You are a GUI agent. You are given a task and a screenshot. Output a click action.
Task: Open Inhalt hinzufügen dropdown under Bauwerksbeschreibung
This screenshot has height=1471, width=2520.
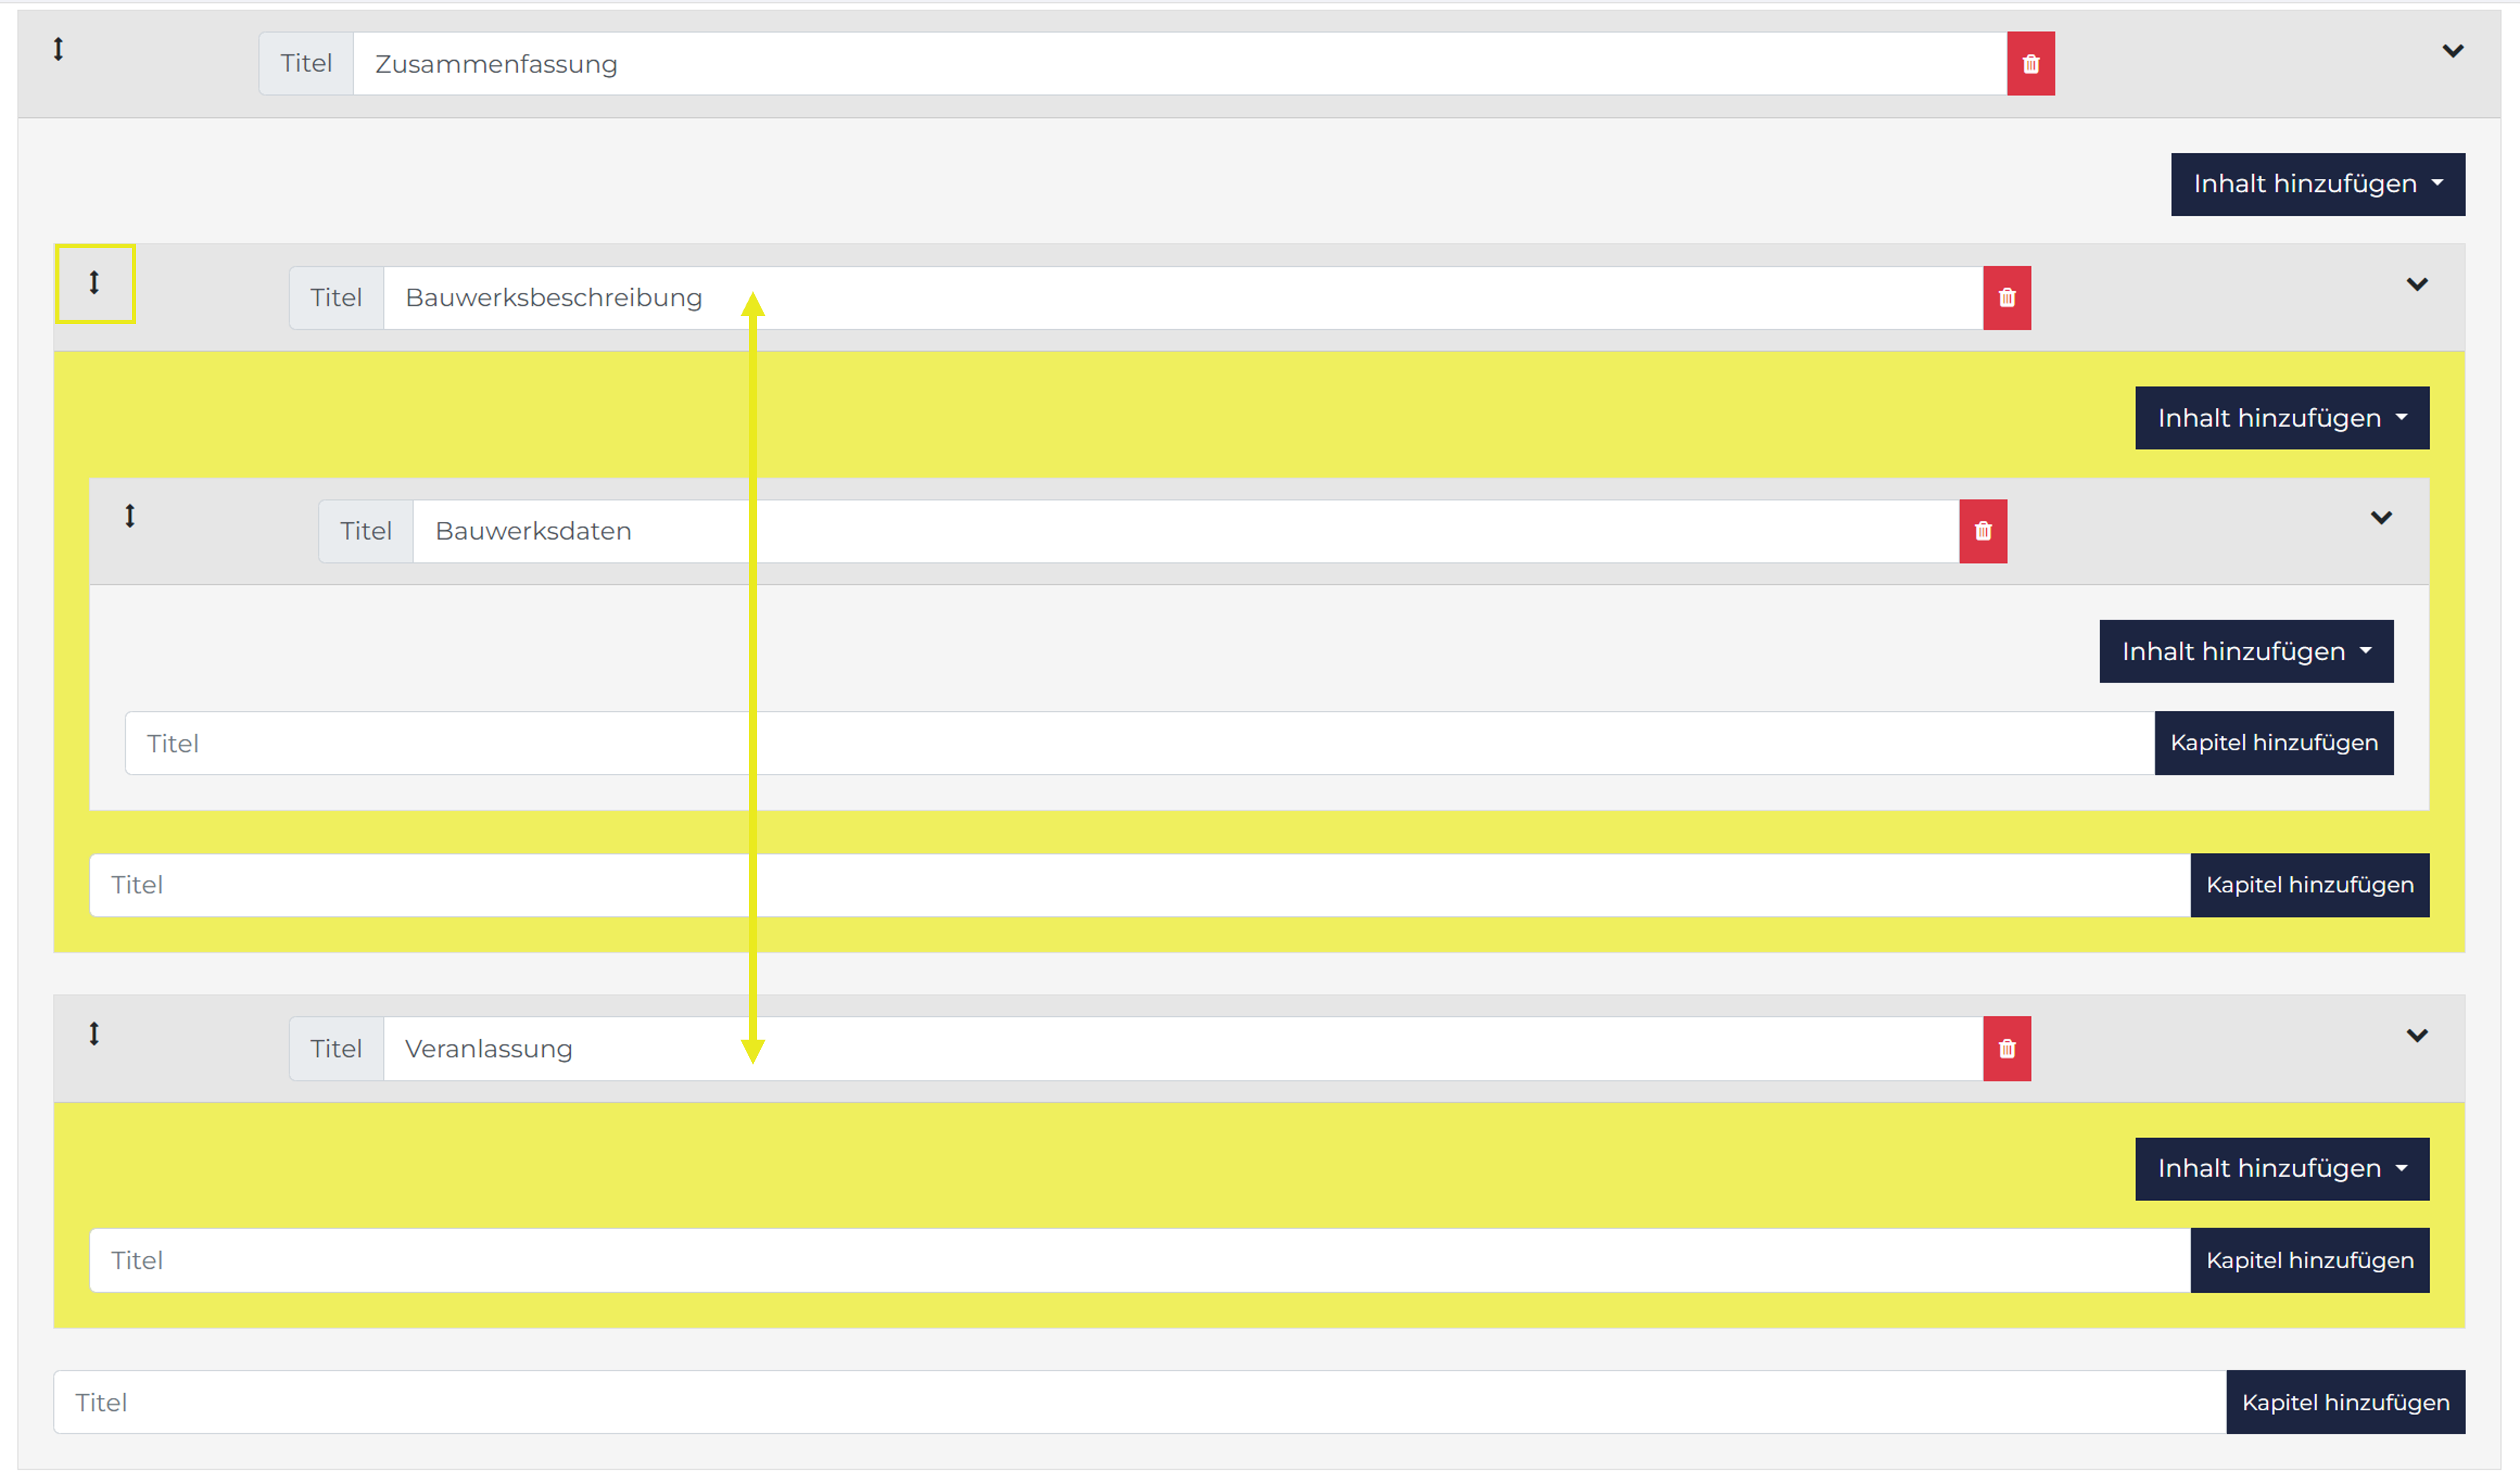(2281, 418)
